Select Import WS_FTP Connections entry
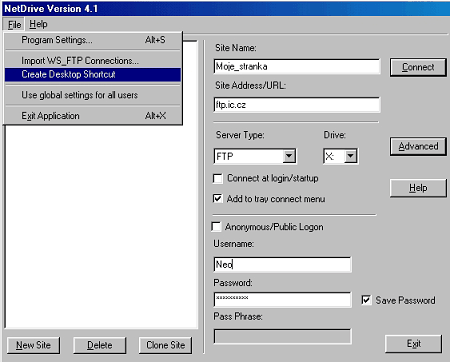450x362 pixels. 93,61
